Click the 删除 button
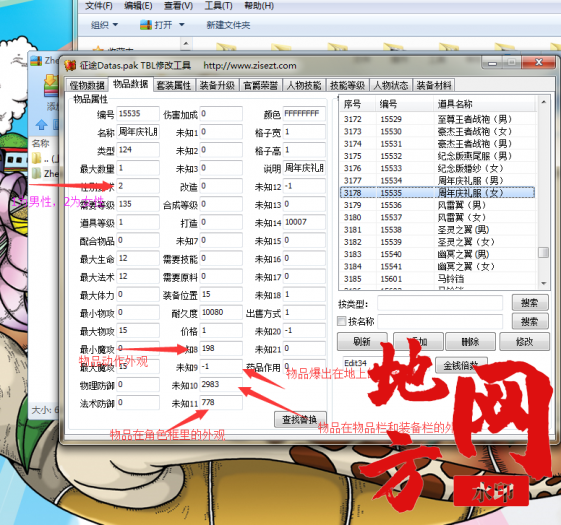 (x=470, y=341)
